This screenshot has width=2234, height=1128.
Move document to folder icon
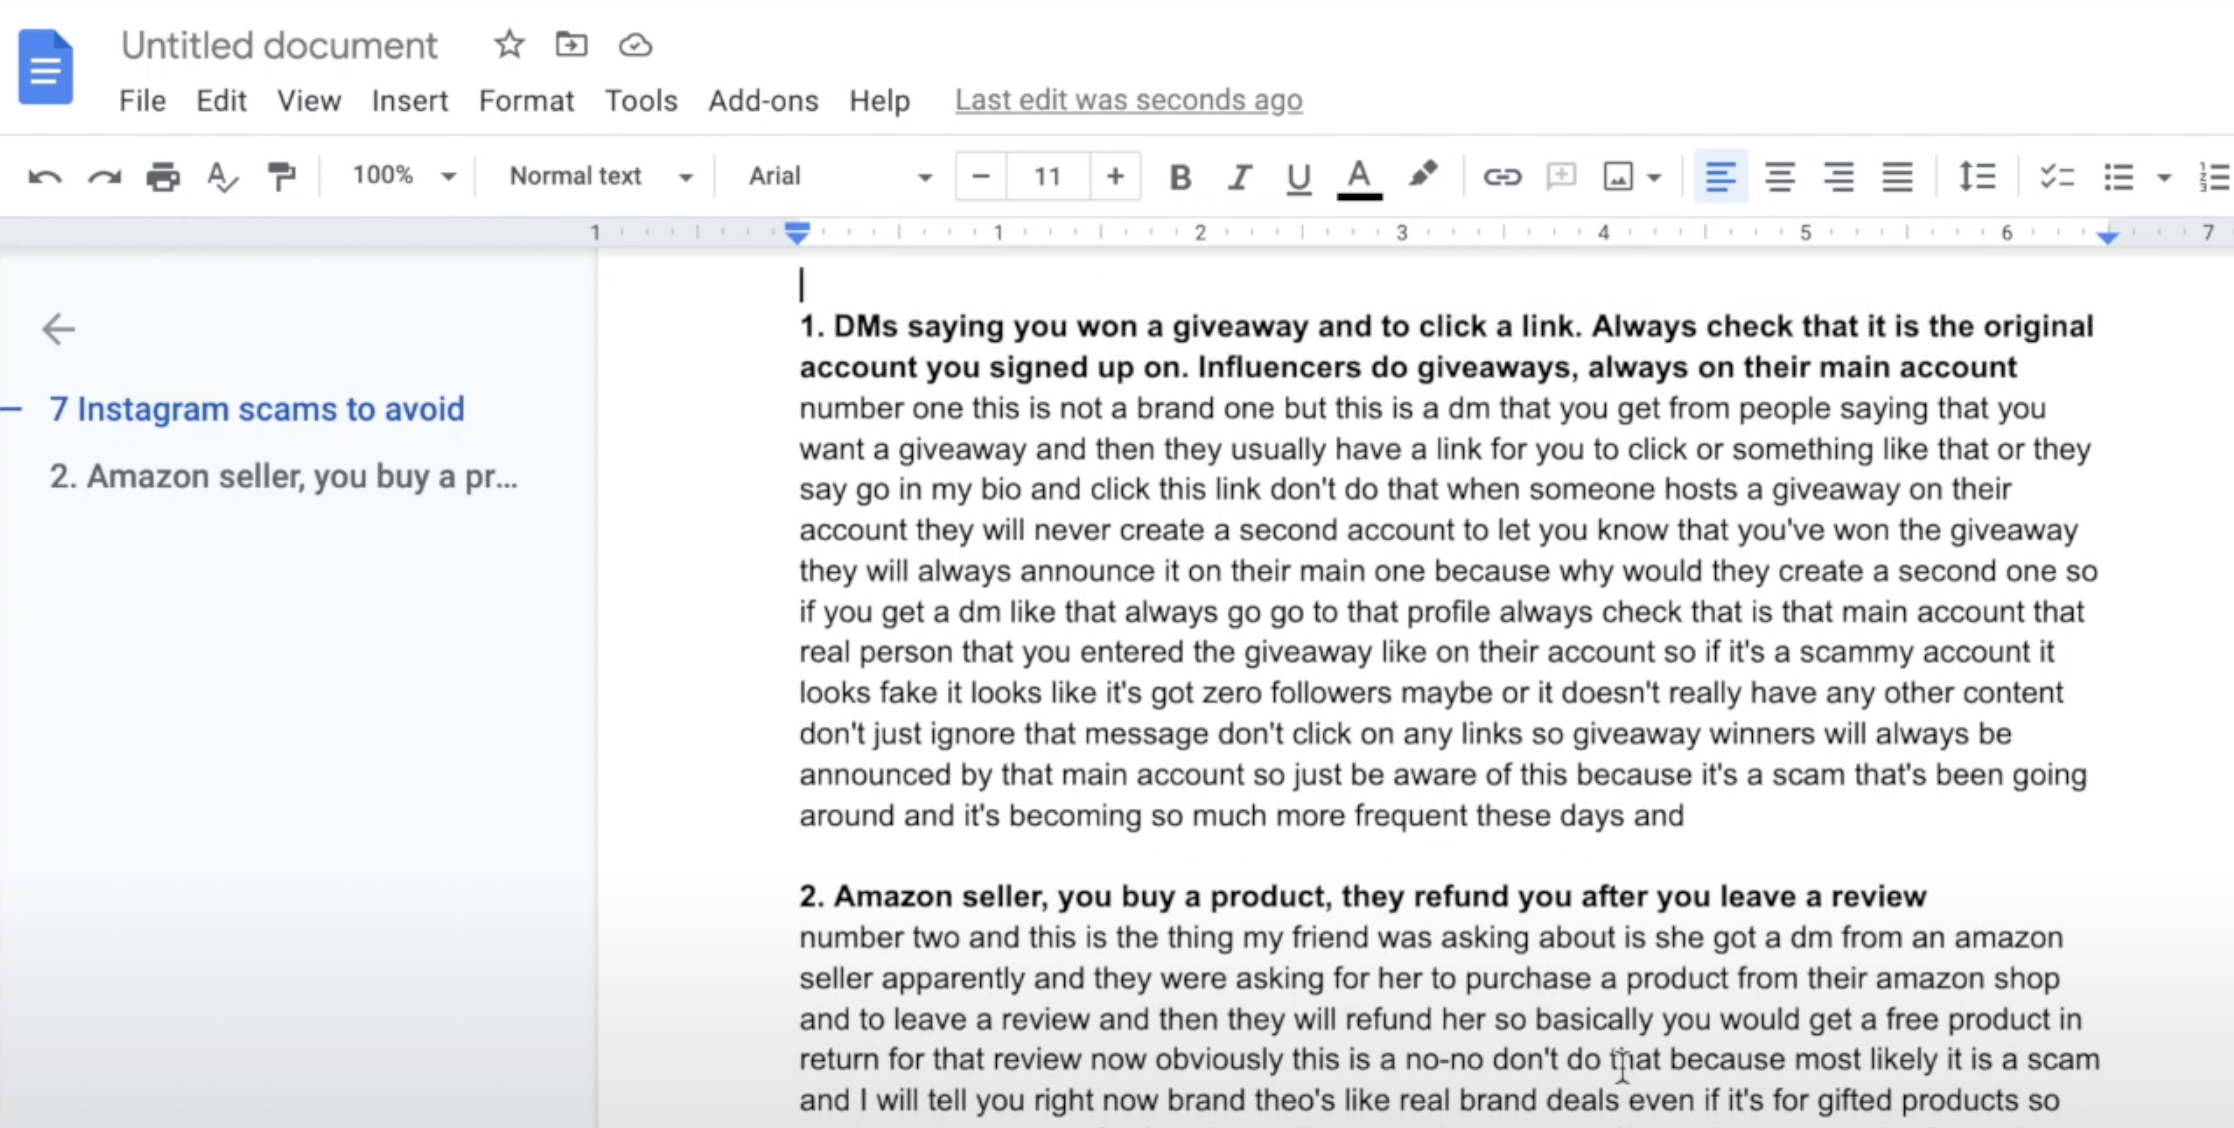point(571,44)
